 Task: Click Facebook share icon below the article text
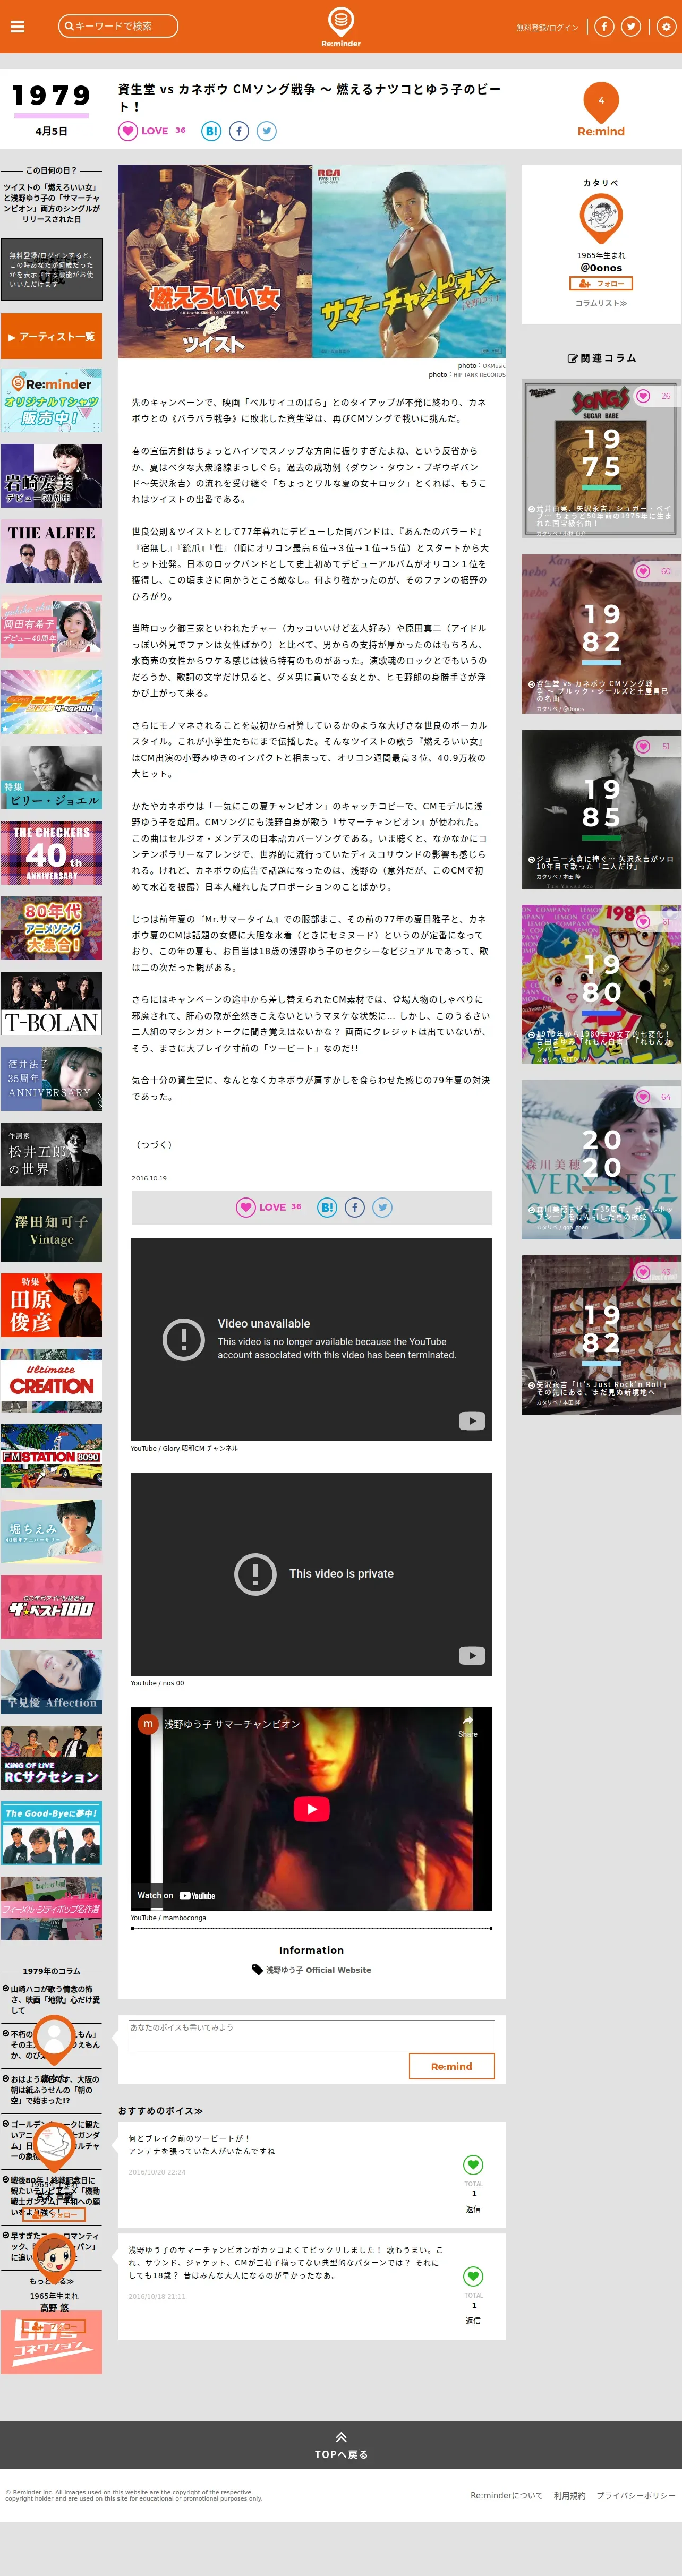pos(355,1207)
